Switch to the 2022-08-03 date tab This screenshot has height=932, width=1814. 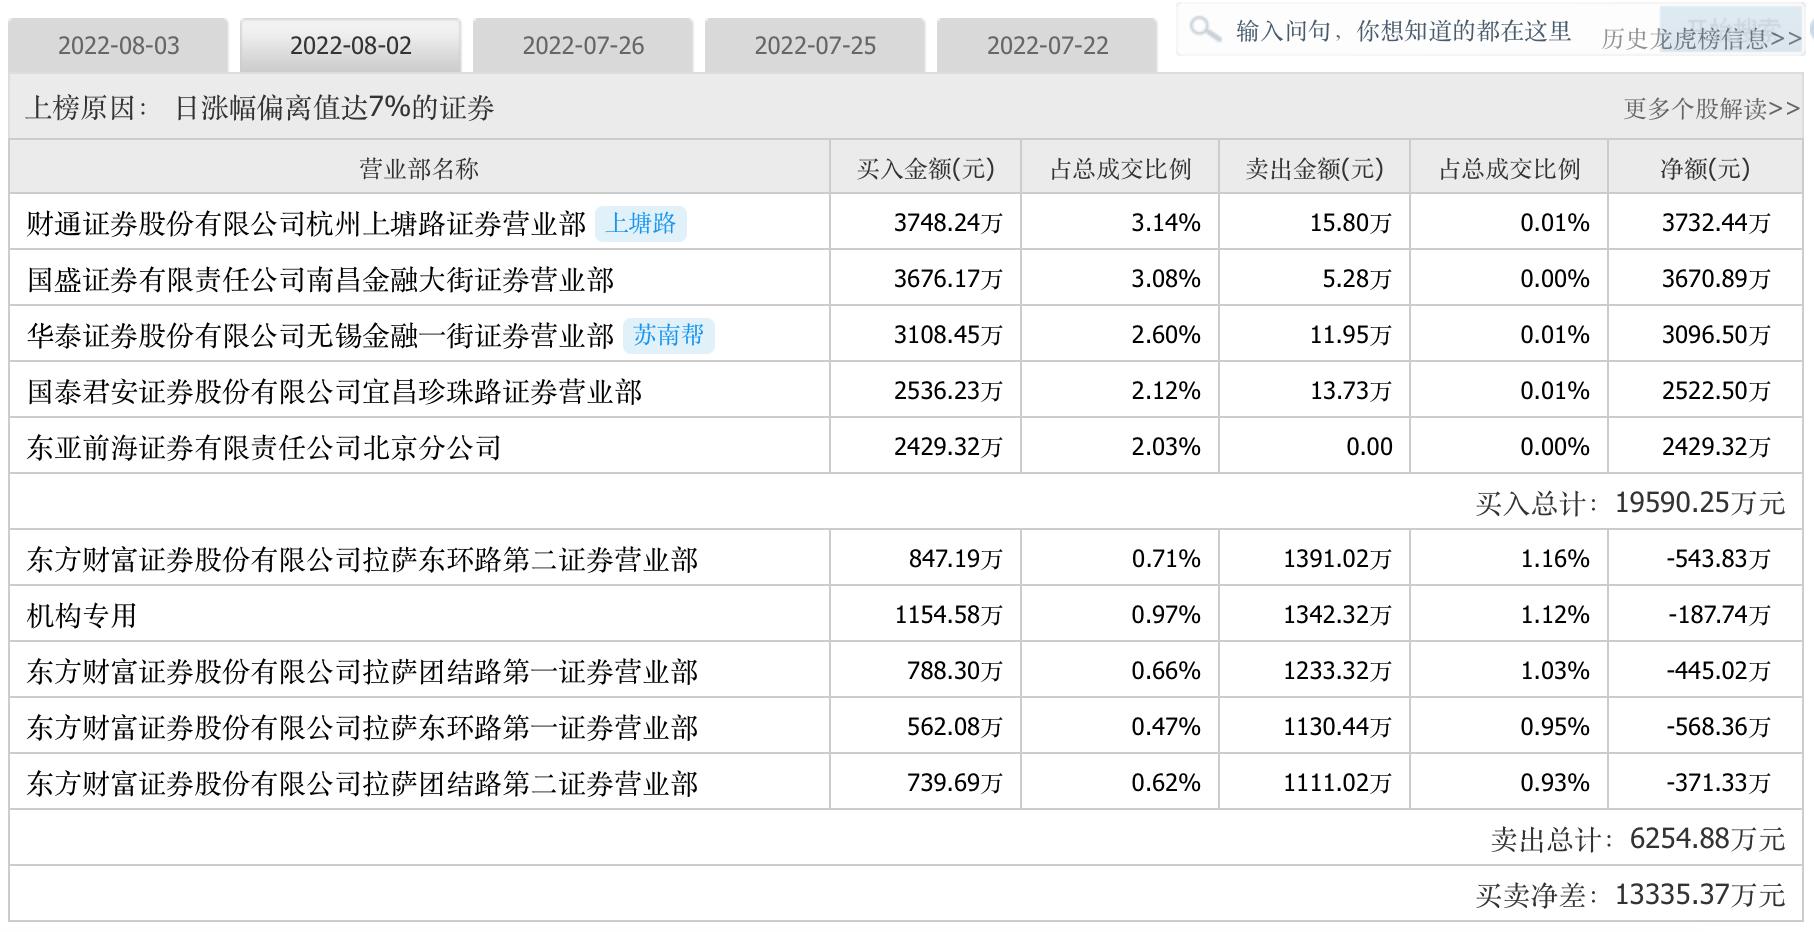(x=118, y=46)
